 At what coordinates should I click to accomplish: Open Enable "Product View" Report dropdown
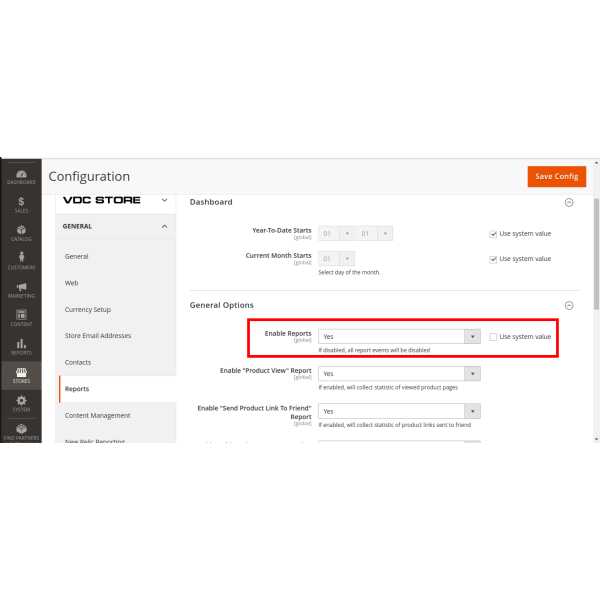pos(399,374)
